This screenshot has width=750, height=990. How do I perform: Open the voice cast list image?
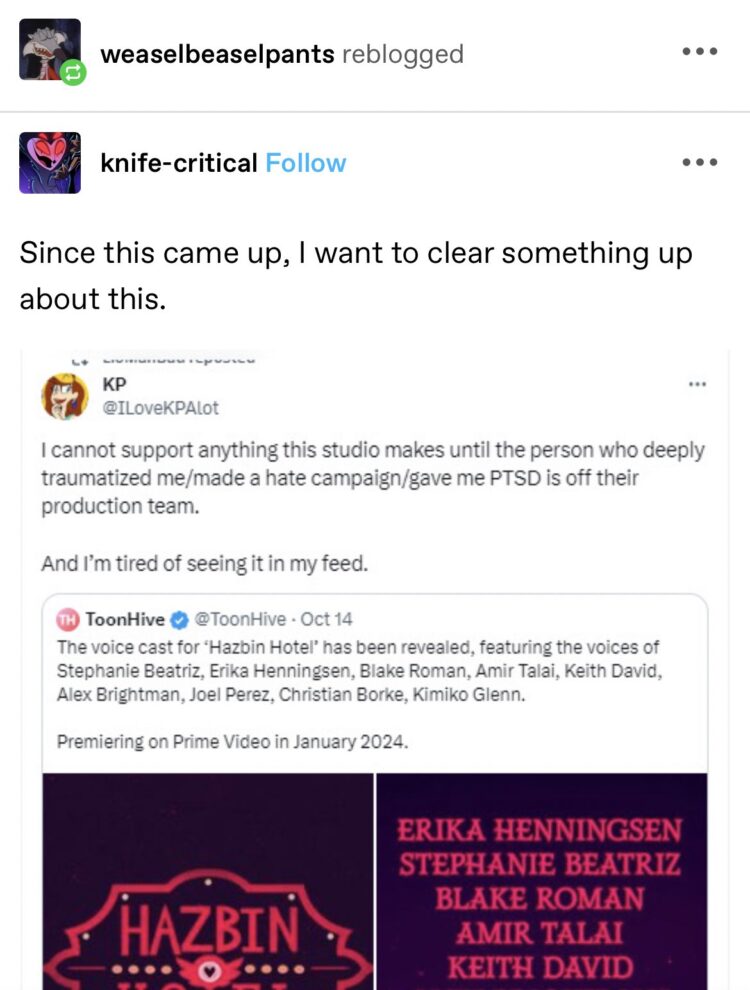(541, 880)
